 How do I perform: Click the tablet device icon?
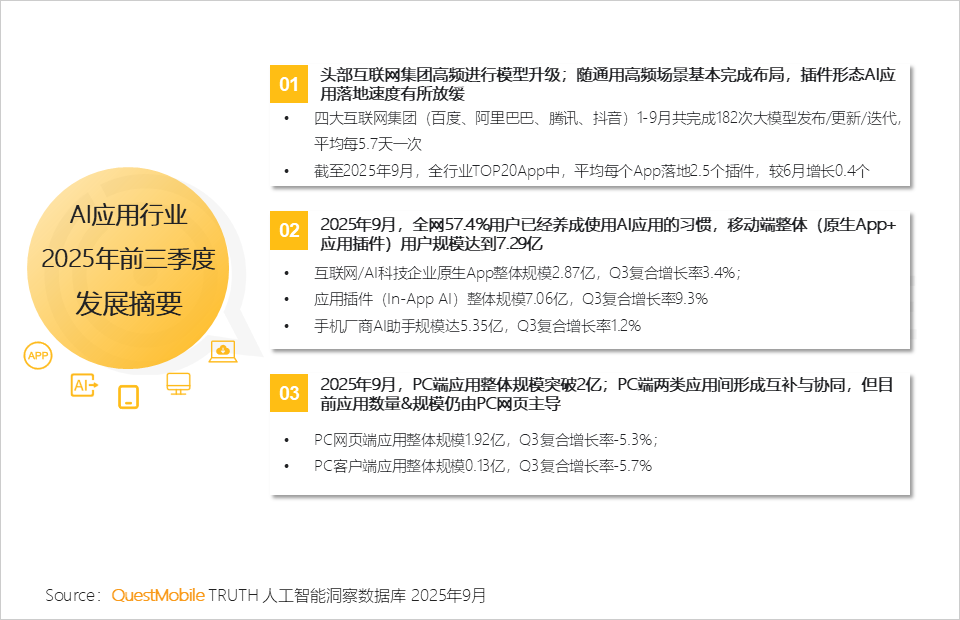pos(128,397)
